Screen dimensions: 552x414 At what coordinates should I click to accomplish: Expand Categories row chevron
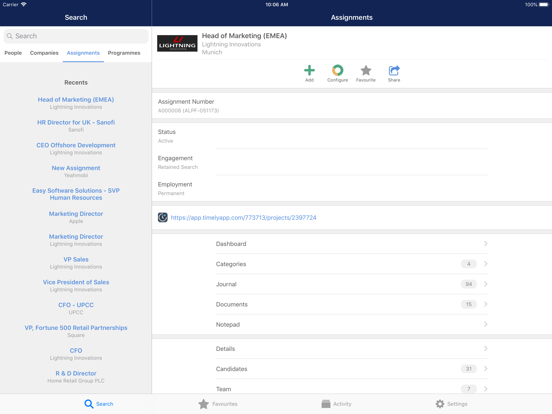click(x=485, y=264)
